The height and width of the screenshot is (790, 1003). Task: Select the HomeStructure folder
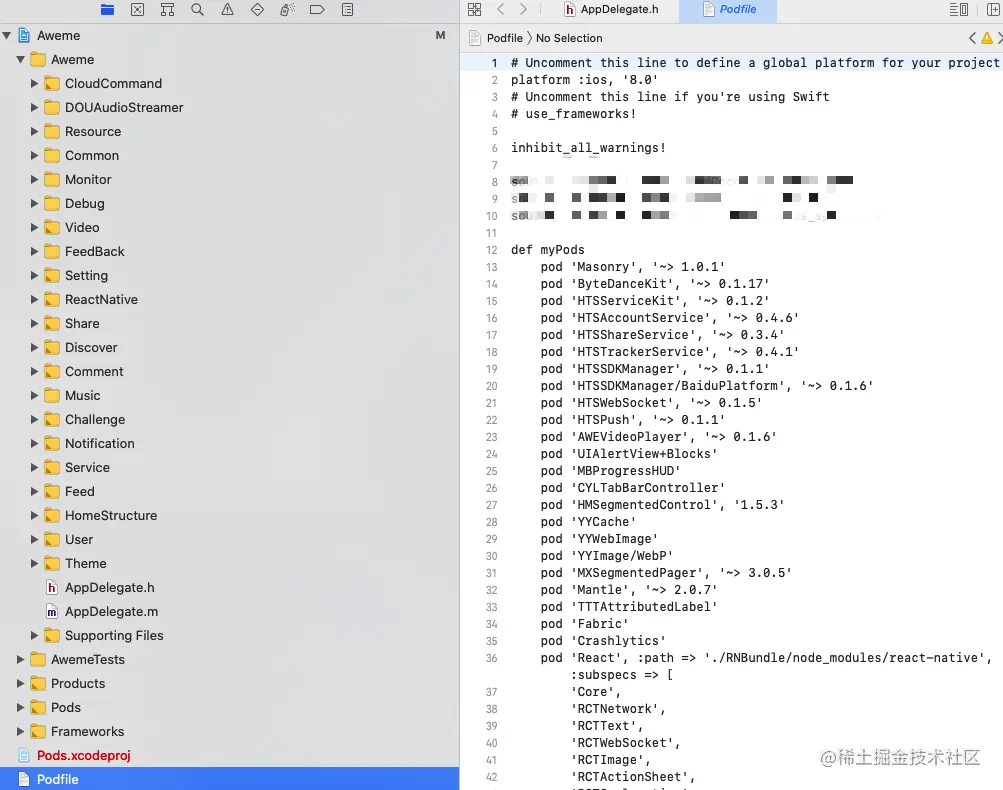pos(111,516)
